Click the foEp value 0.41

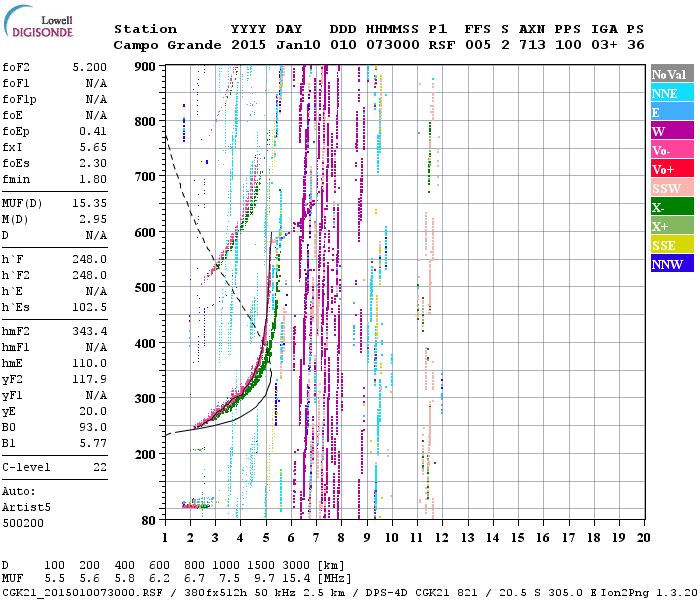93,131
